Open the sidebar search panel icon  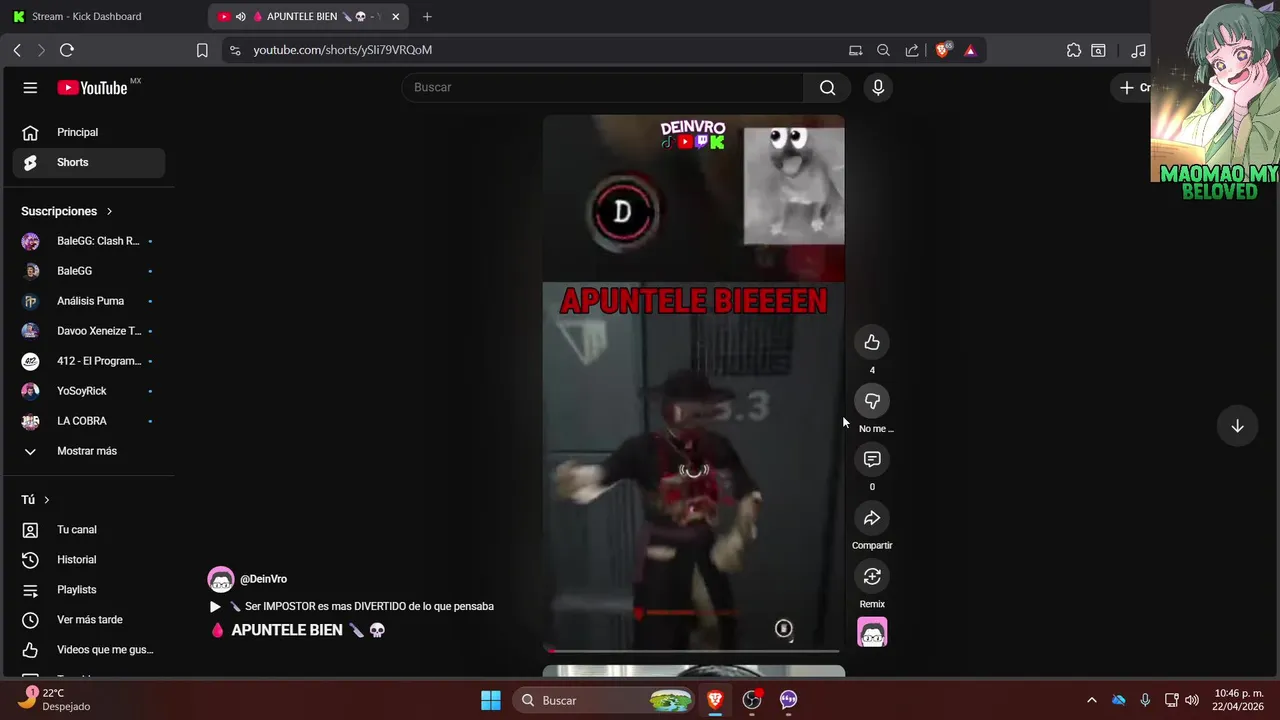[x=1098, y=50]
